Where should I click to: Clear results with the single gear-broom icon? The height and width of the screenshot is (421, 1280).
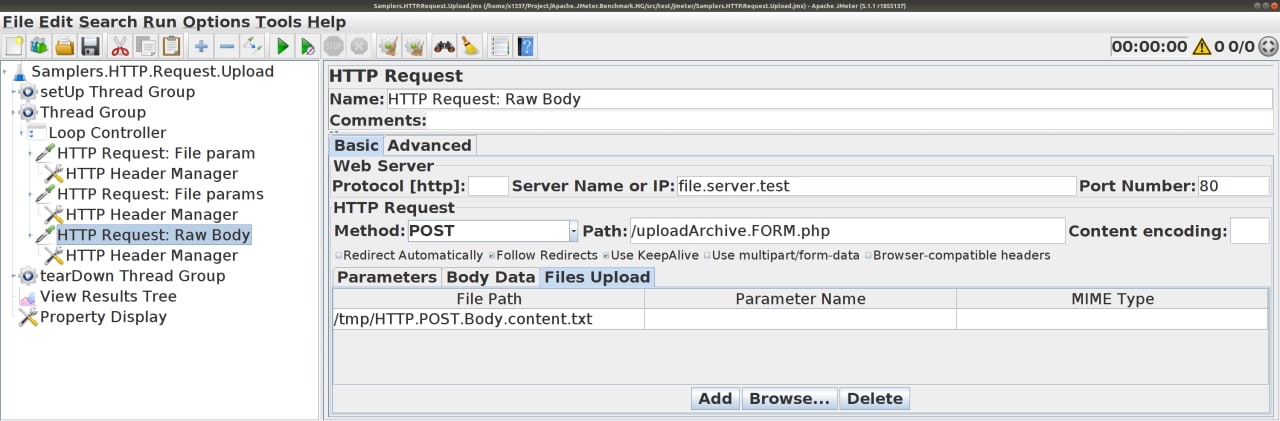click(388, 46)
